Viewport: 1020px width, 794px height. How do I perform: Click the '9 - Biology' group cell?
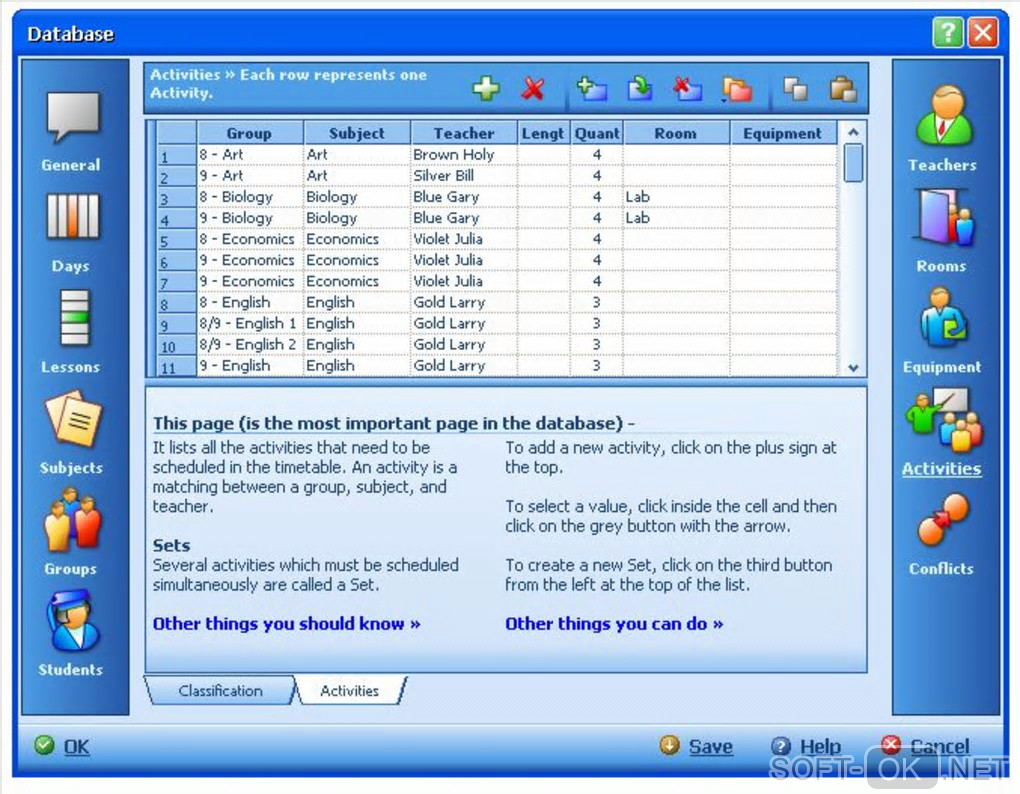tap(250, 218)
